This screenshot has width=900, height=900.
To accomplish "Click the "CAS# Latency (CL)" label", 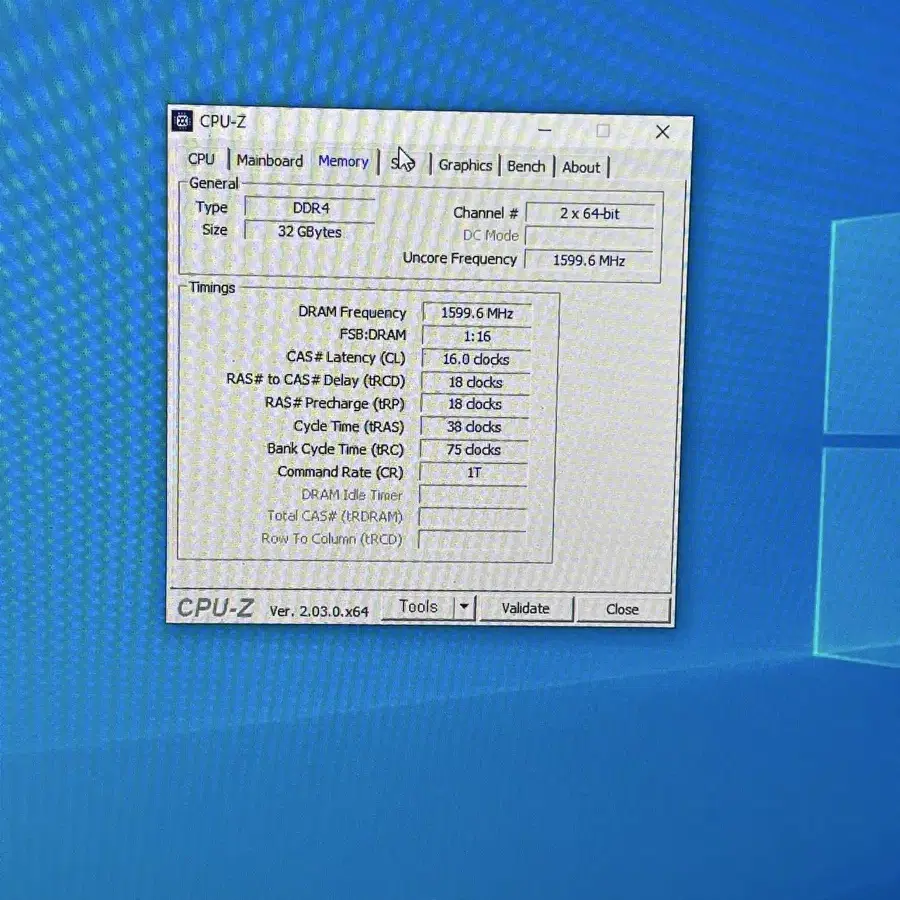I will pos(346,357).
